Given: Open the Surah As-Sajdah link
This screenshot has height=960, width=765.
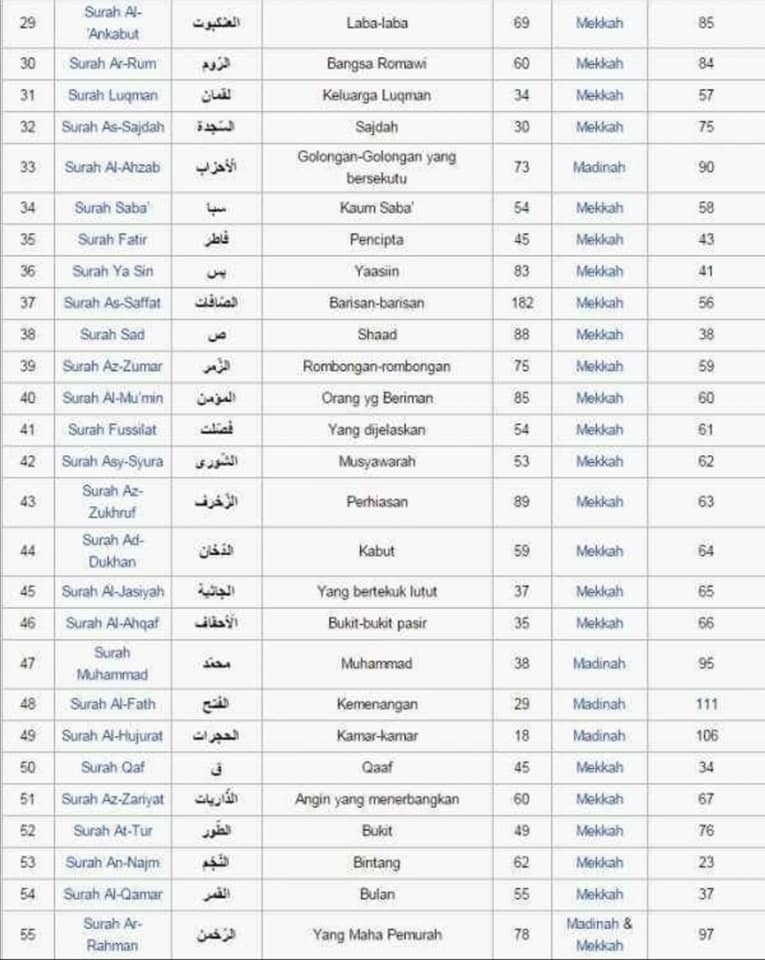Looking at the screenshot, I should click(x=113, y=127).
